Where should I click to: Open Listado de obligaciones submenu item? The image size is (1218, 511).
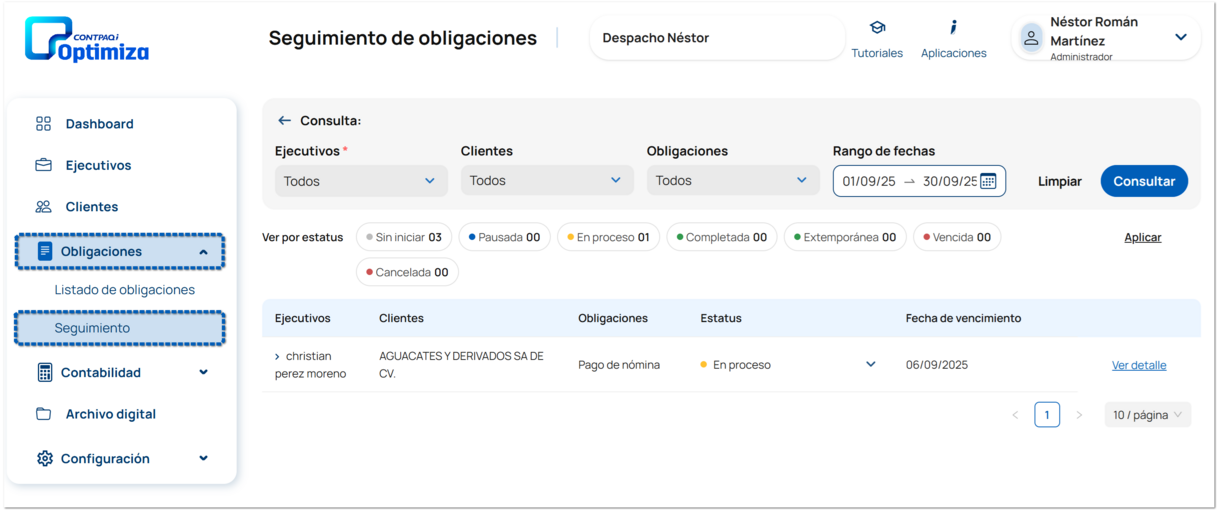pyautogui.click(x=125, y=290)
